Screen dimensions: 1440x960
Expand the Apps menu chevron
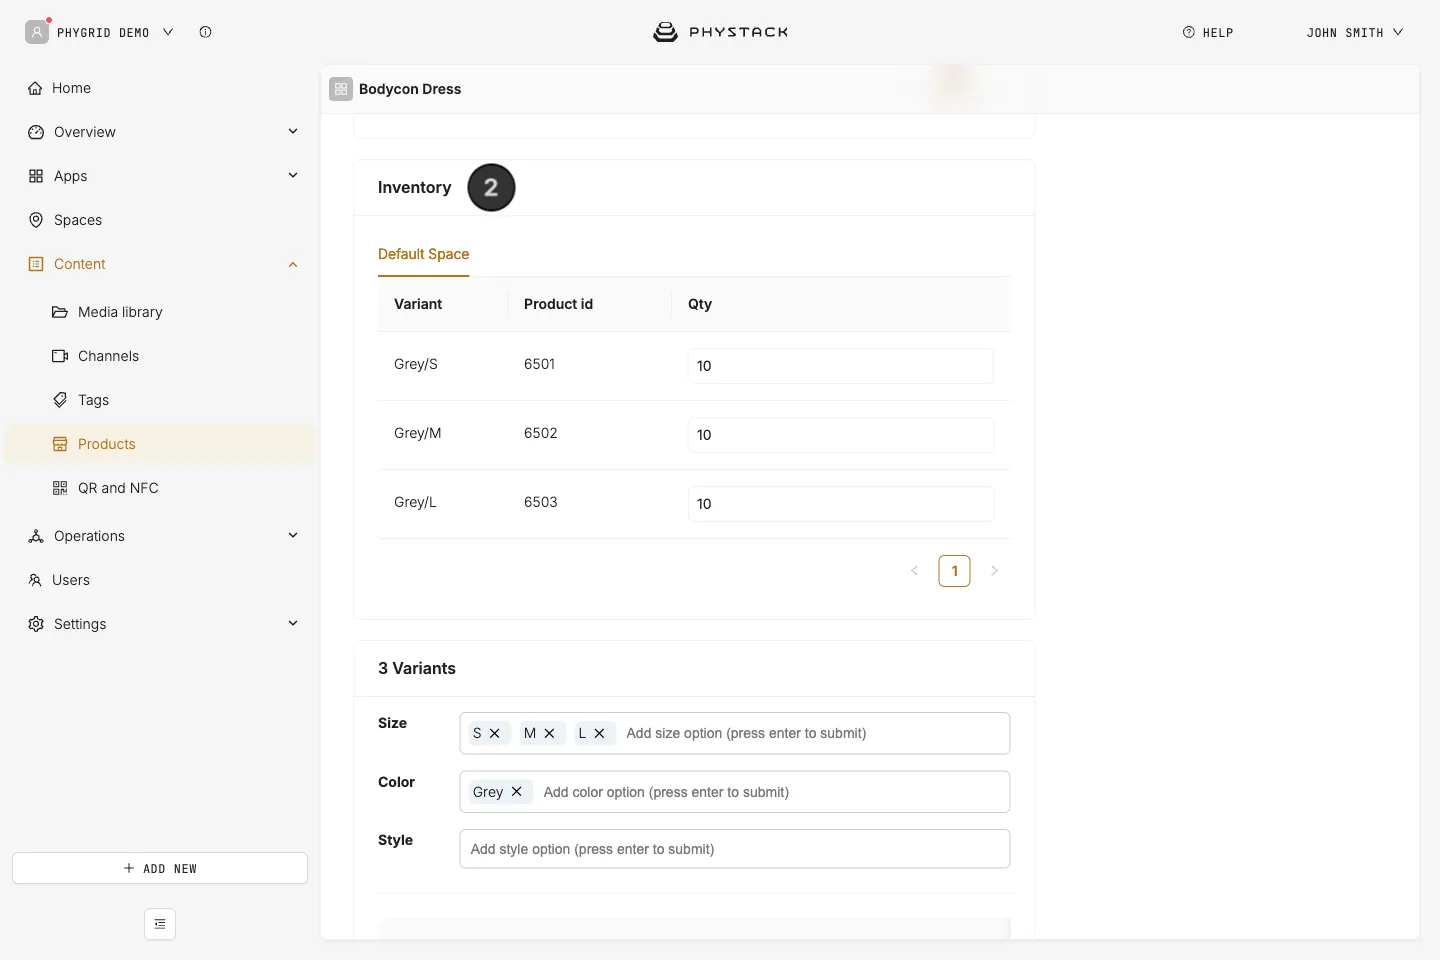pos(293,175)
